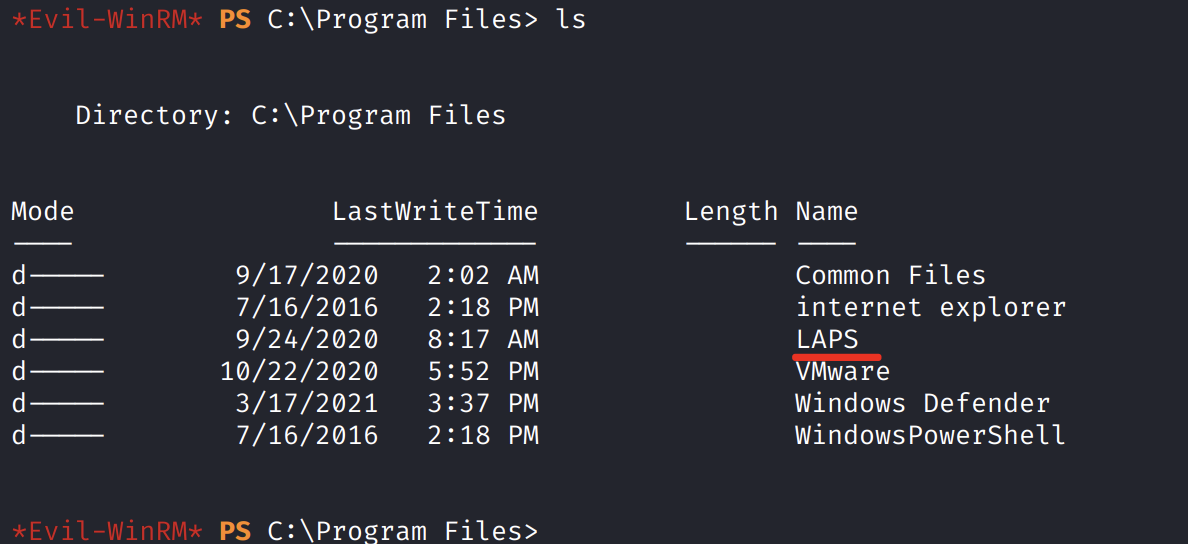Click the LAPS directory name
The height and width of the screenshot is (544, 1188).
[x=826, y=339]
